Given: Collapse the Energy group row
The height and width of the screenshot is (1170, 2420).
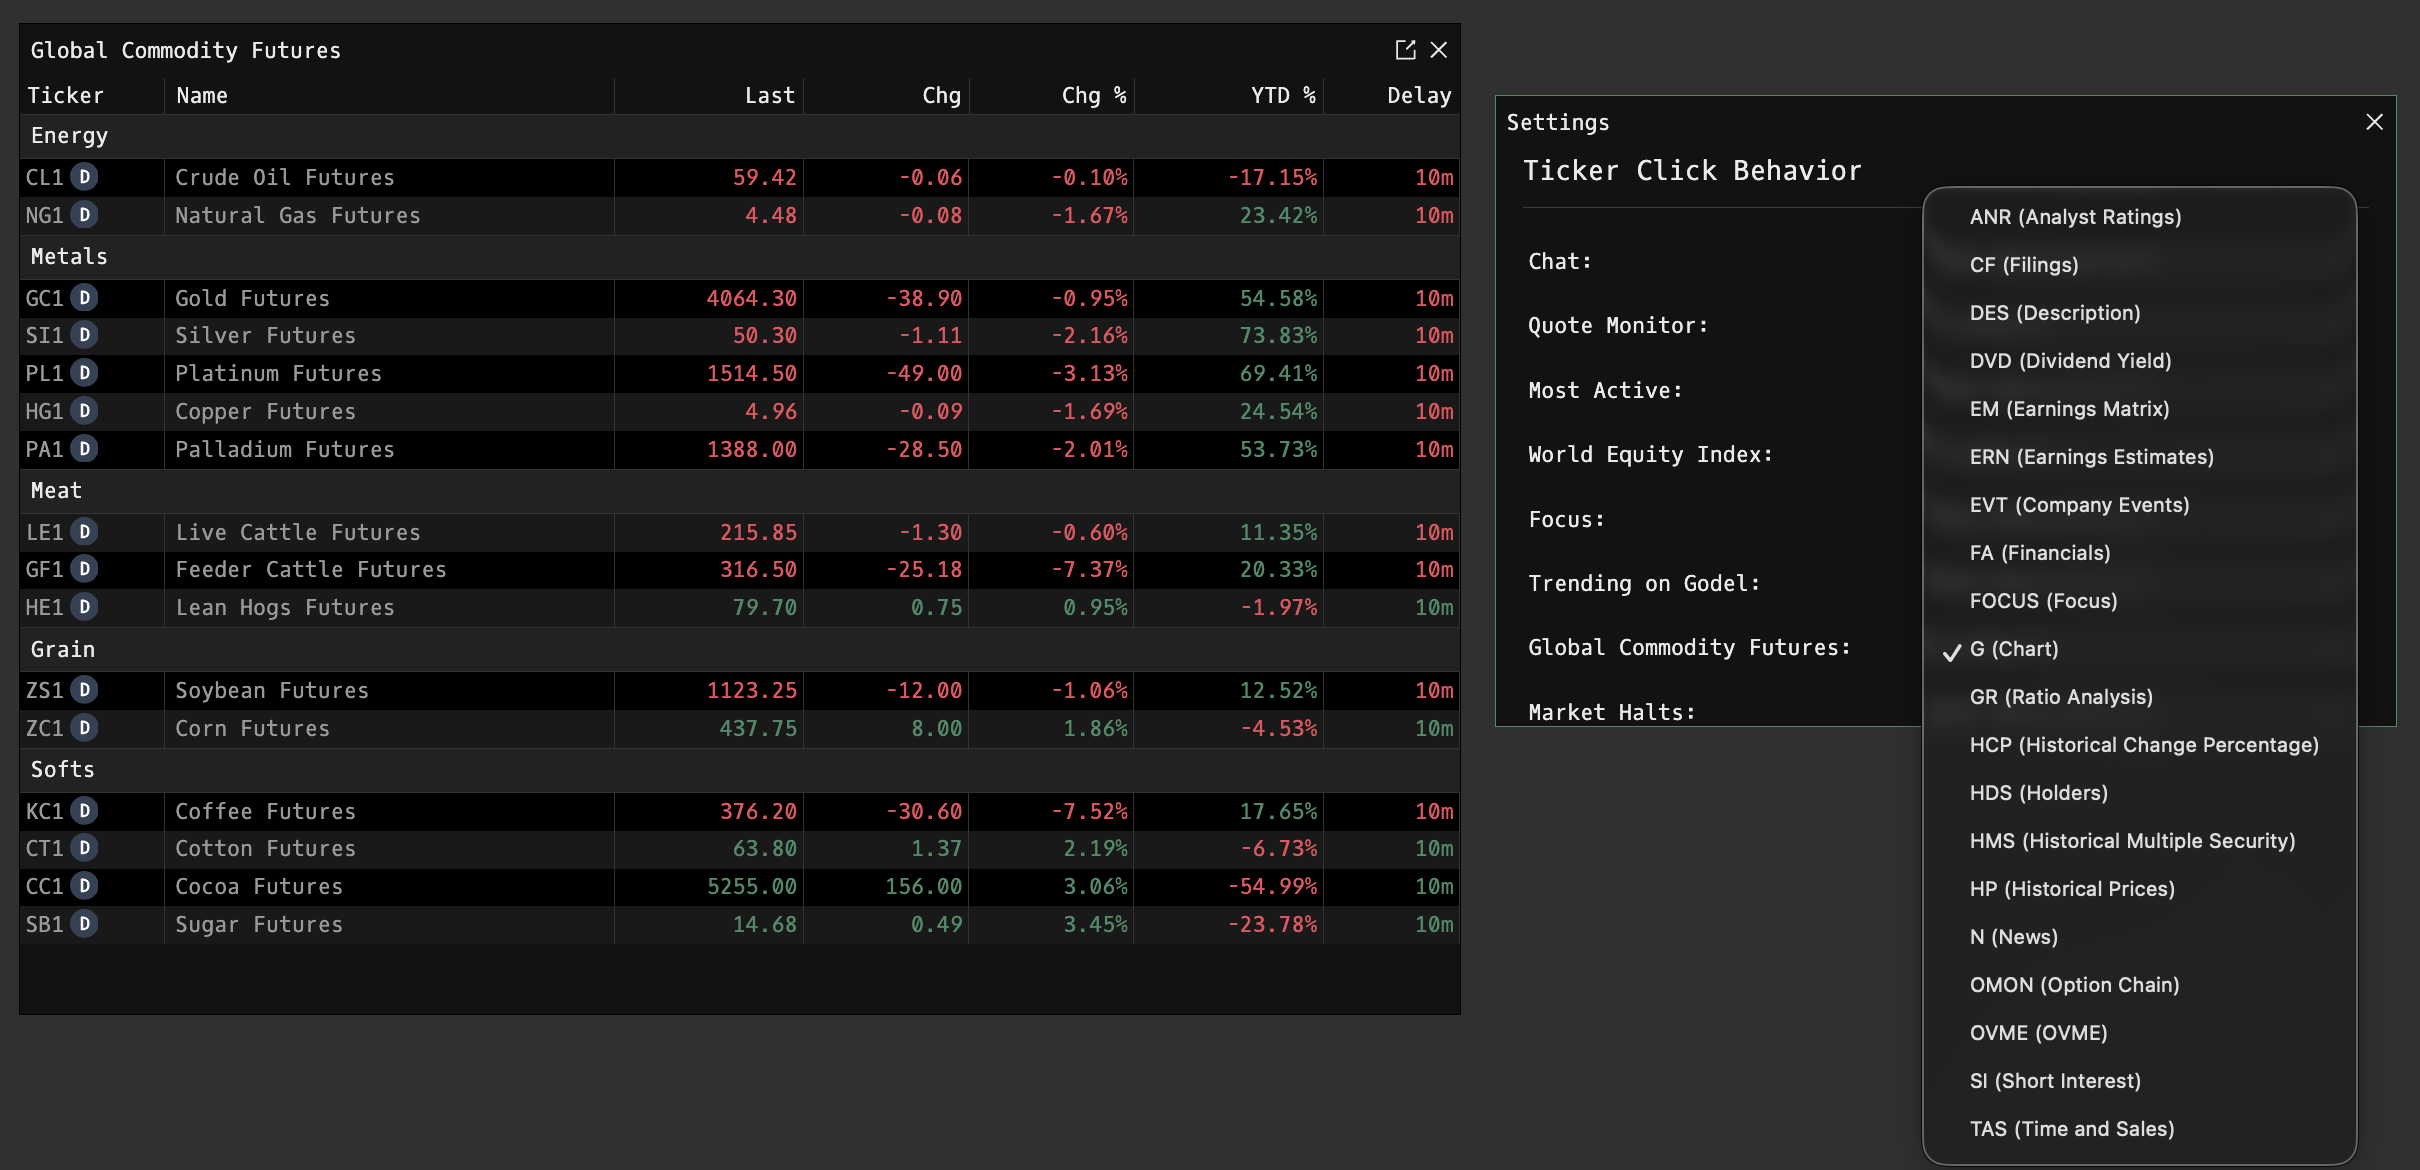Looking at the screenshot, I should tap(740, 136).
